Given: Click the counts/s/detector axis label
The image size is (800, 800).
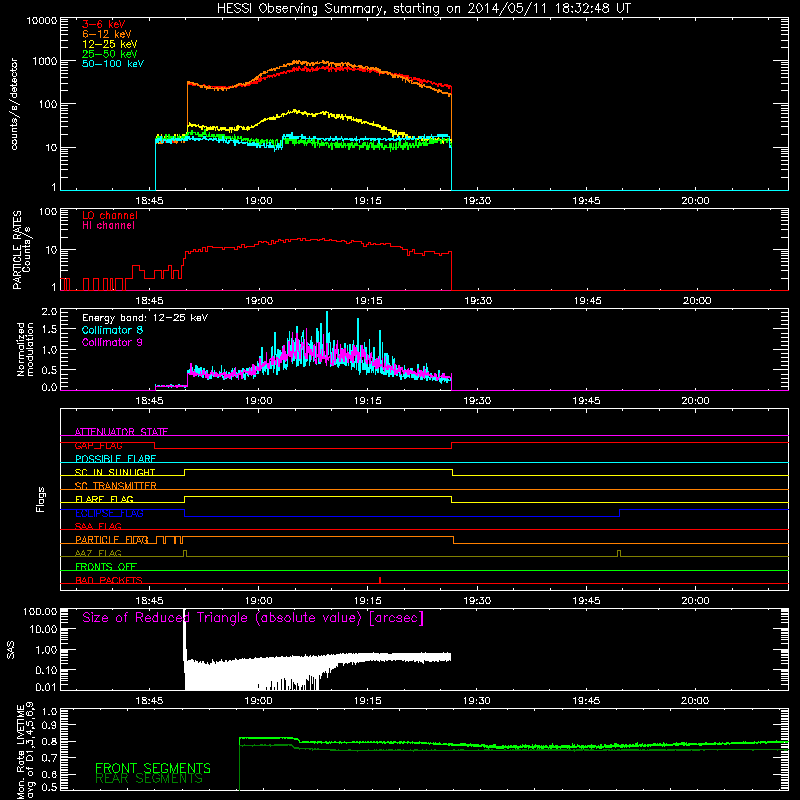Looking at the screenshot, I should pyautogui.click(x=14, y=104).
